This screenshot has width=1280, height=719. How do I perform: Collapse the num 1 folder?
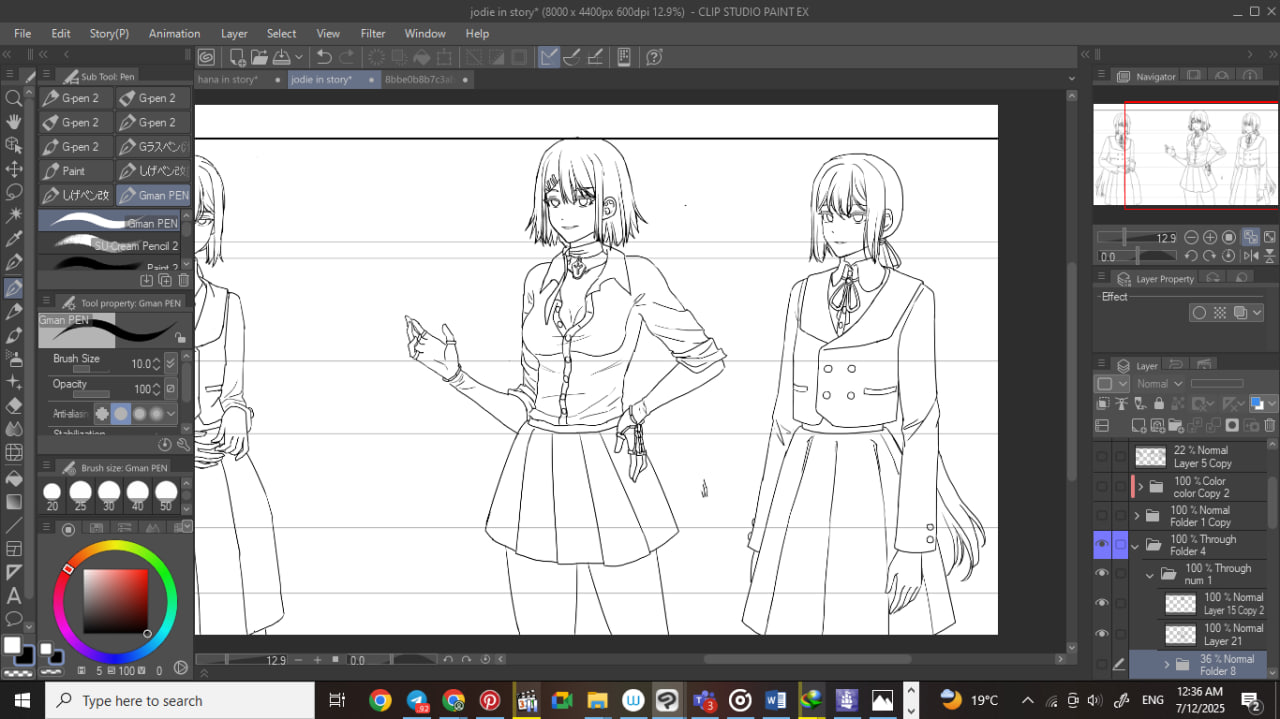[1150, 575]
